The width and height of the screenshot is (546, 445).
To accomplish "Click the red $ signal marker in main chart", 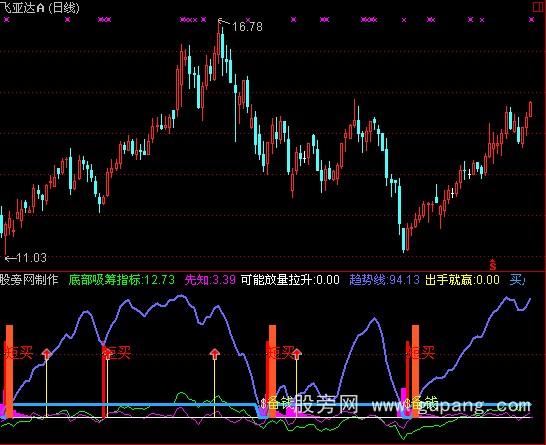I will pos(492,265).
